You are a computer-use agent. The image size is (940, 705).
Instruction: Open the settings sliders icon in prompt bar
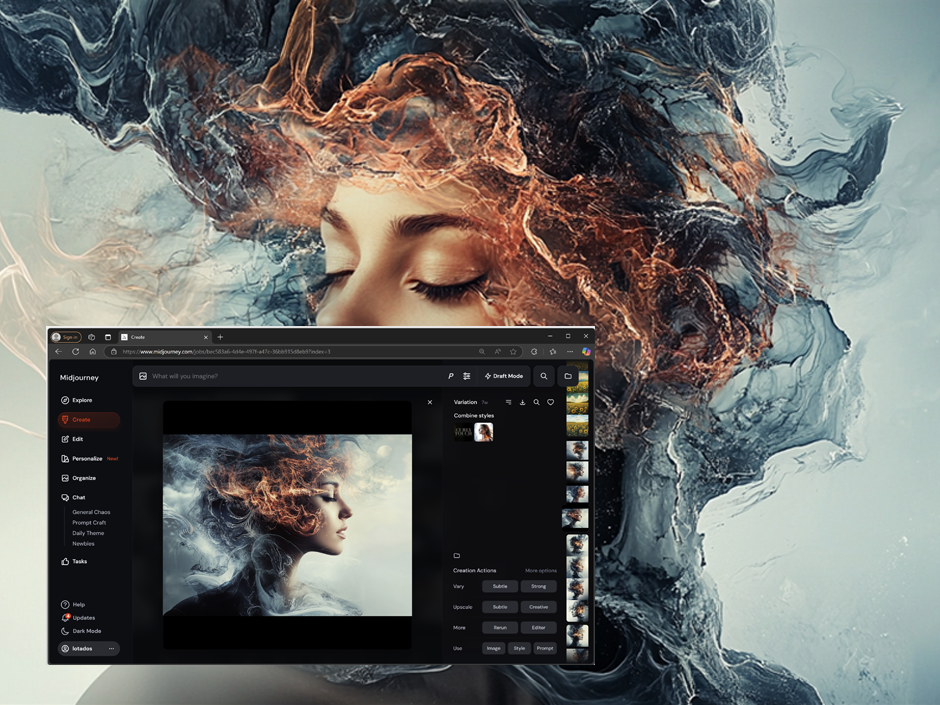466,376
